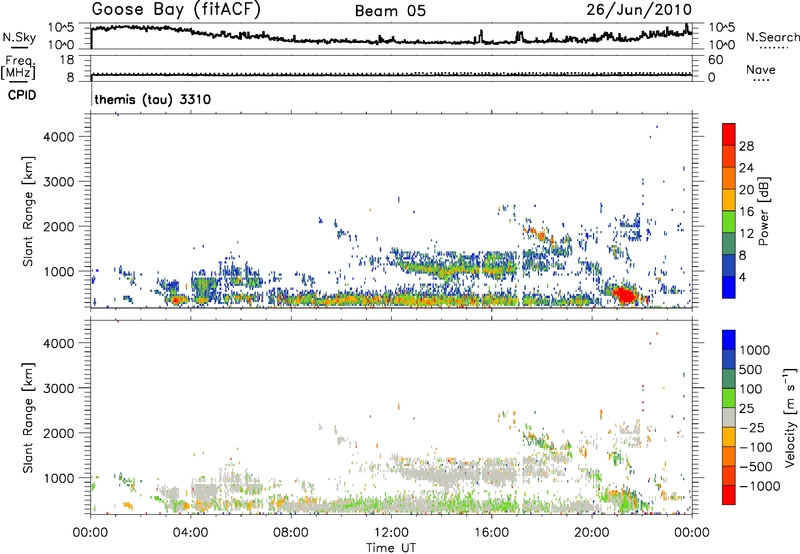Select the '16:00' time tick label
The width and height of the screenshot is (800, 554).
coord(491,533)
